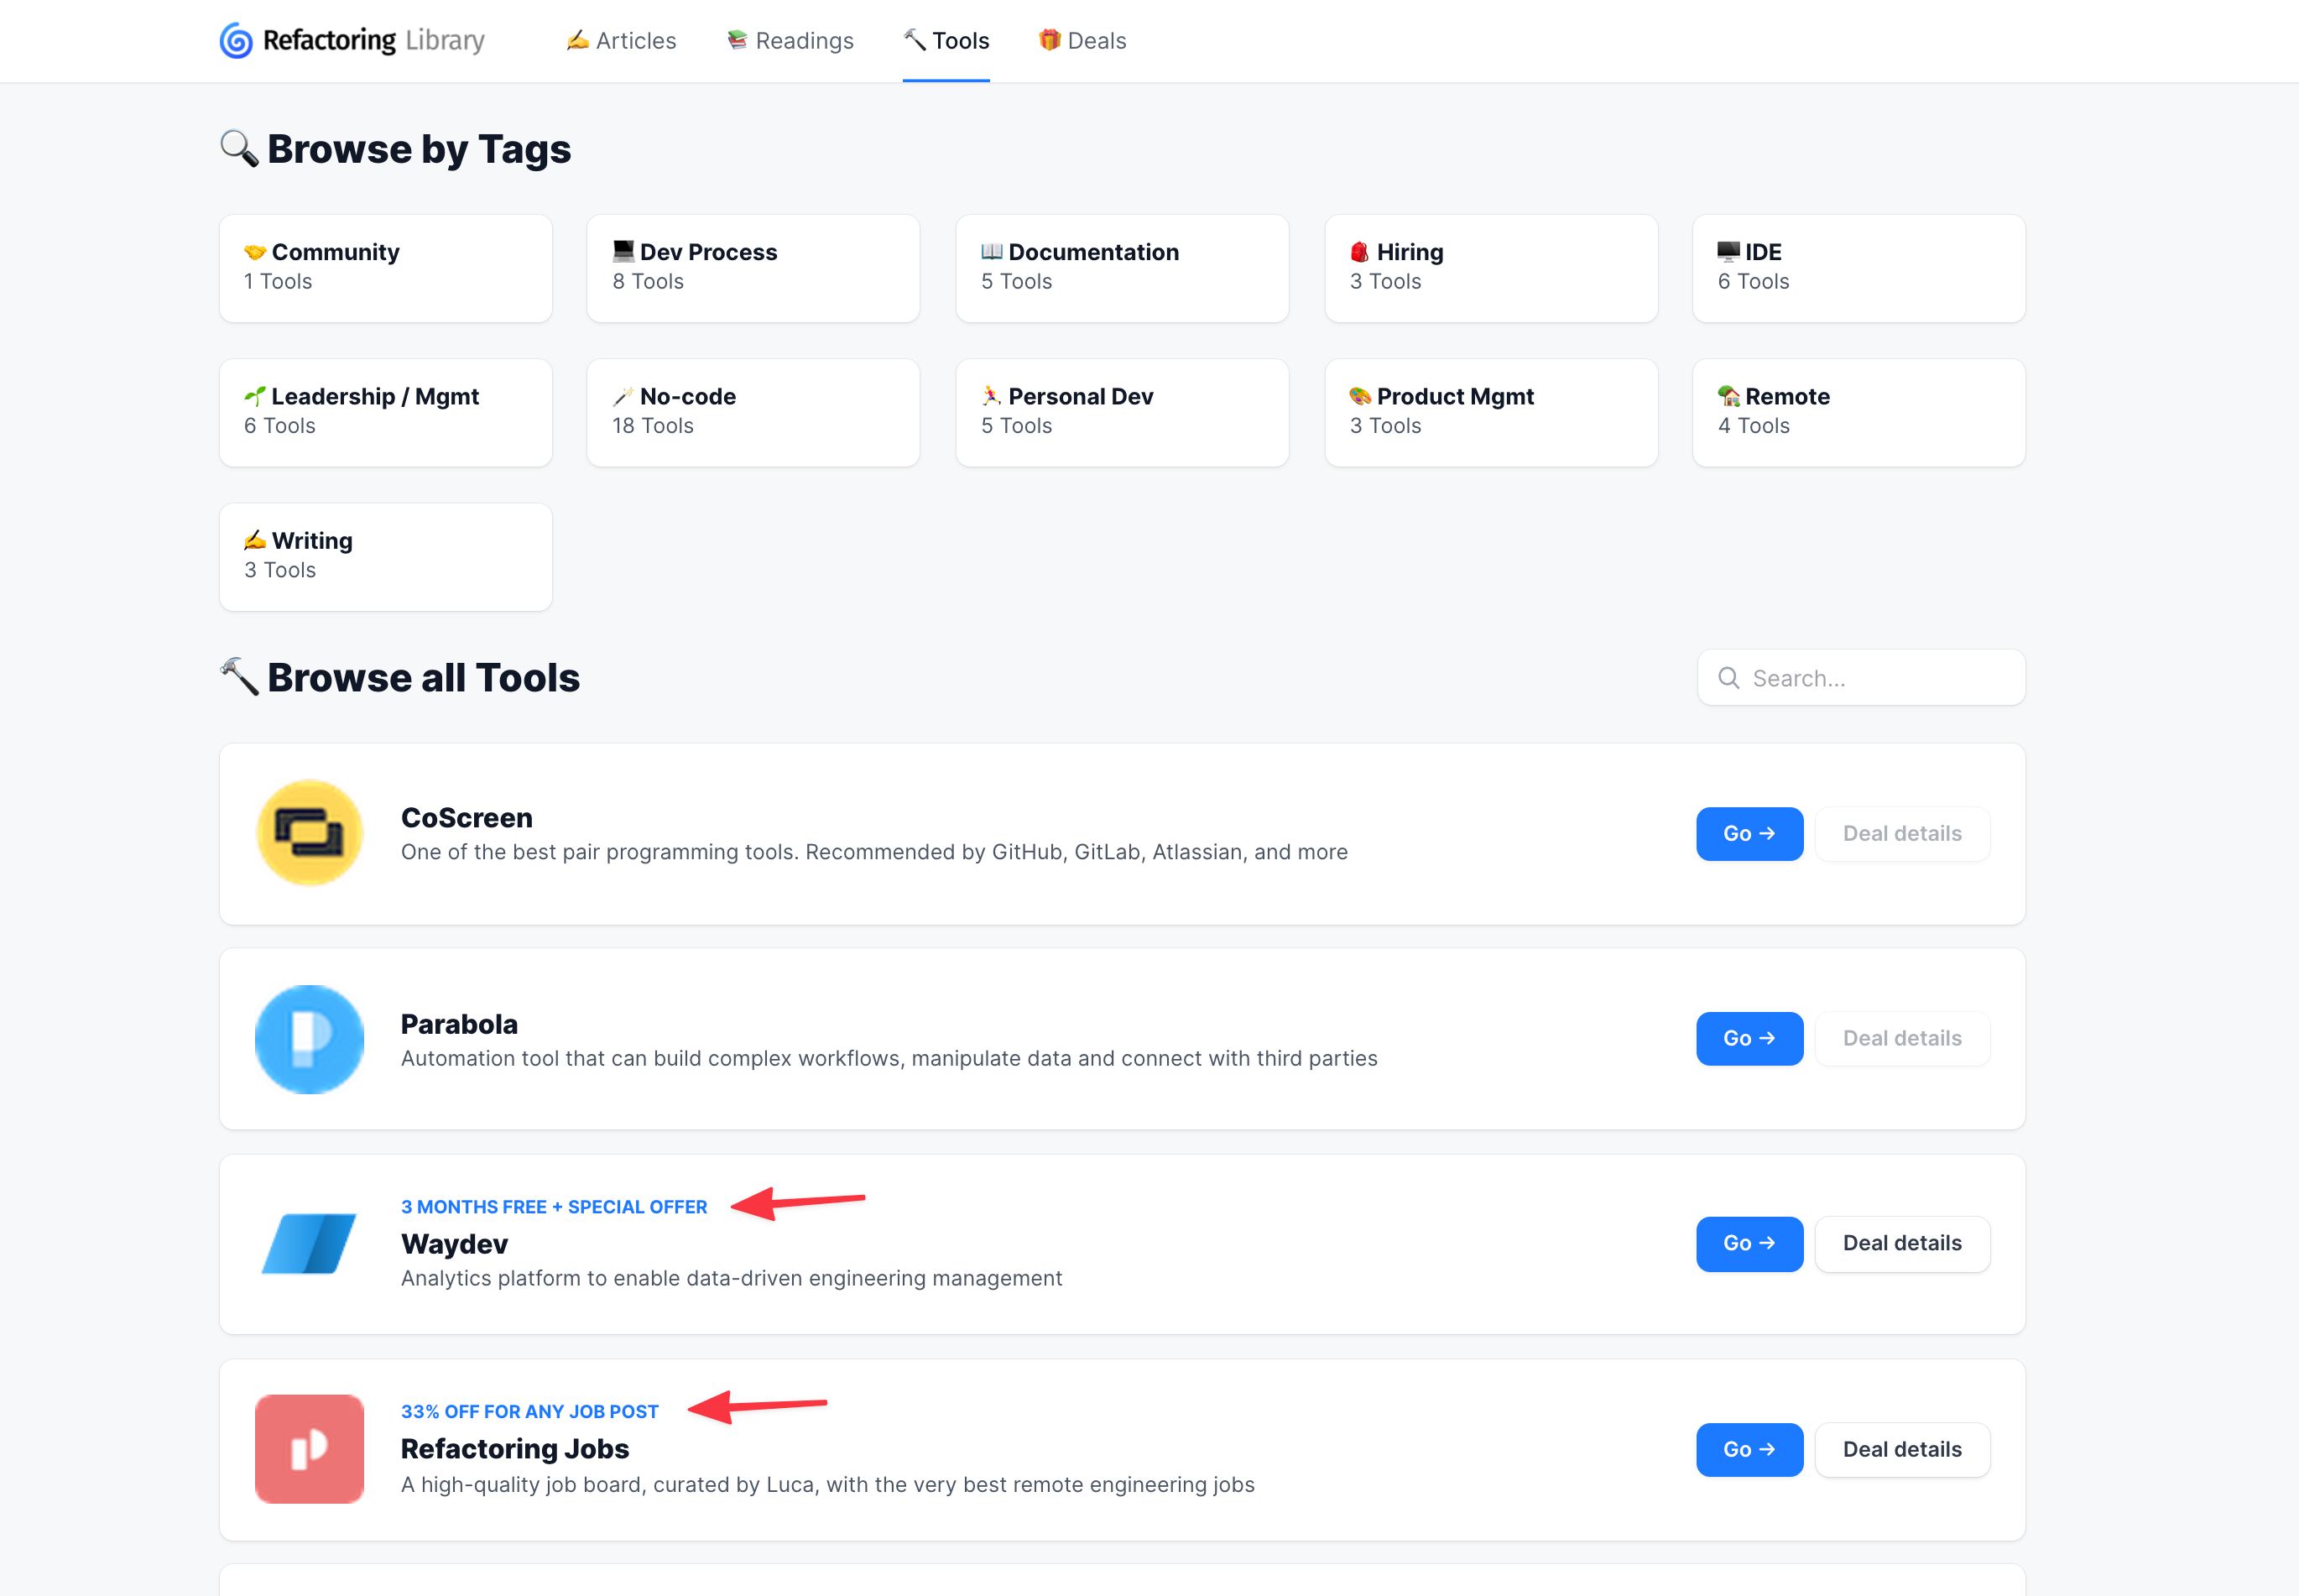
Task: Open the Hiring tag card
Action: [1490, 268]
